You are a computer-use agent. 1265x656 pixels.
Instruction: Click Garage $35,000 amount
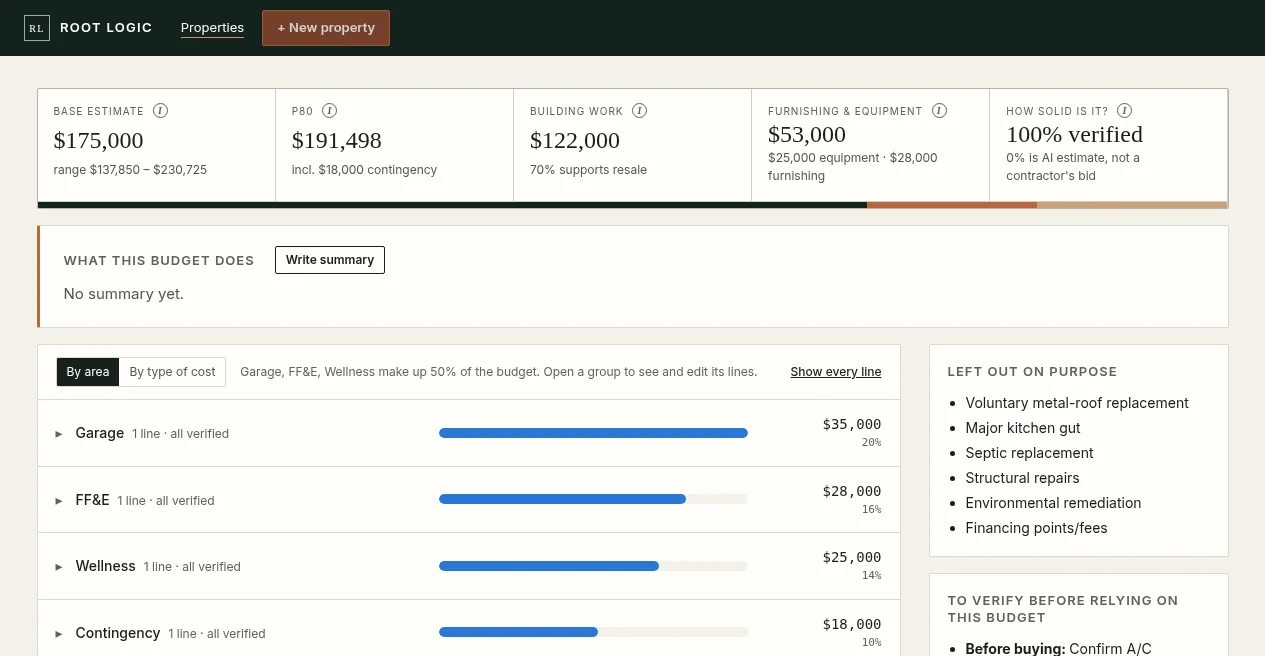tap(852, 425)
